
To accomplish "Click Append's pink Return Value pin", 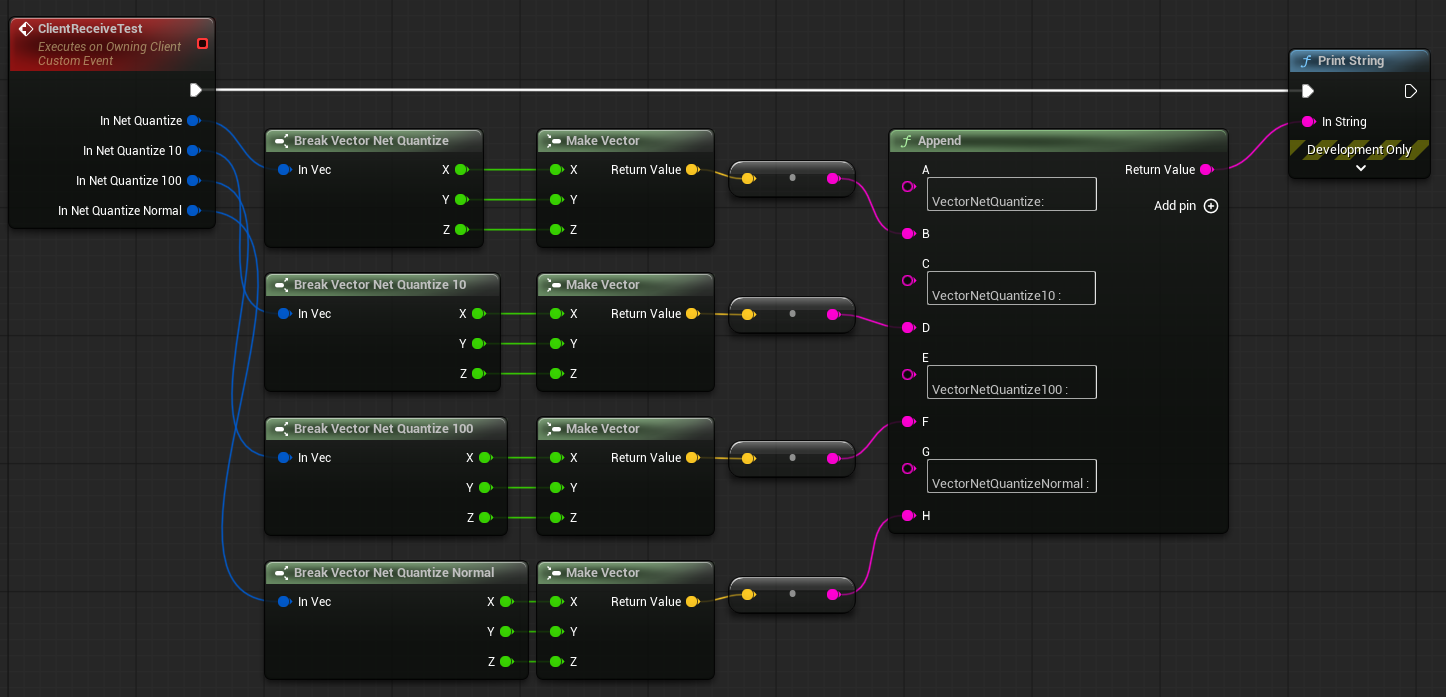I will click(1207, 170).
